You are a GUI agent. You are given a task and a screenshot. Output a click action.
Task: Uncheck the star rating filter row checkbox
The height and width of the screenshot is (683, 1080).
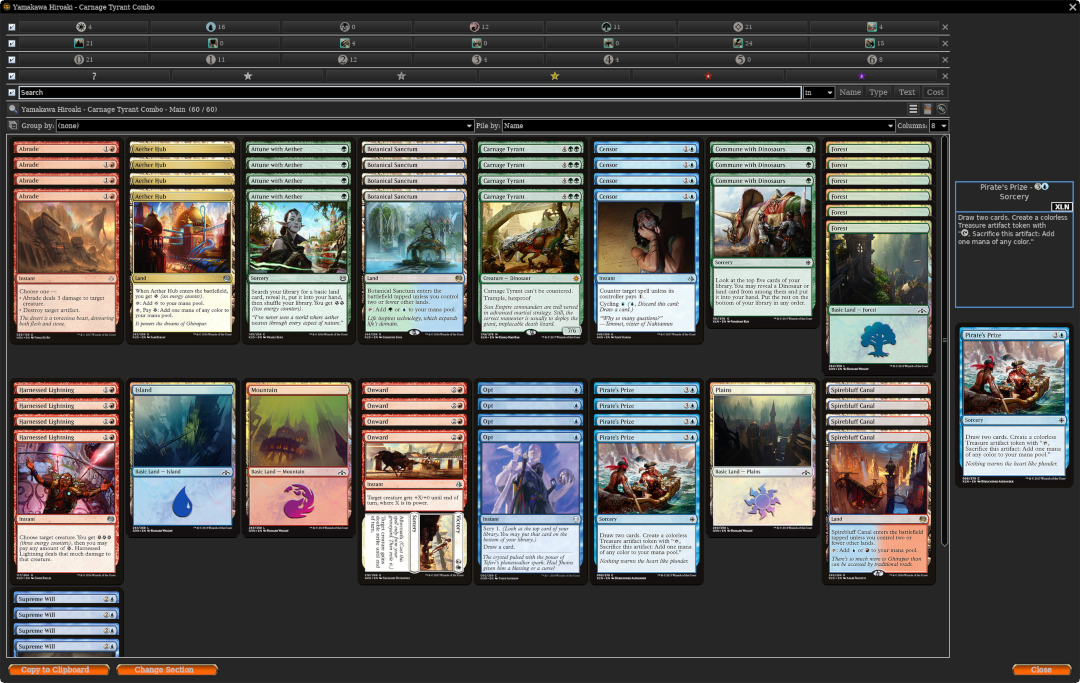(x=12, y=76)
